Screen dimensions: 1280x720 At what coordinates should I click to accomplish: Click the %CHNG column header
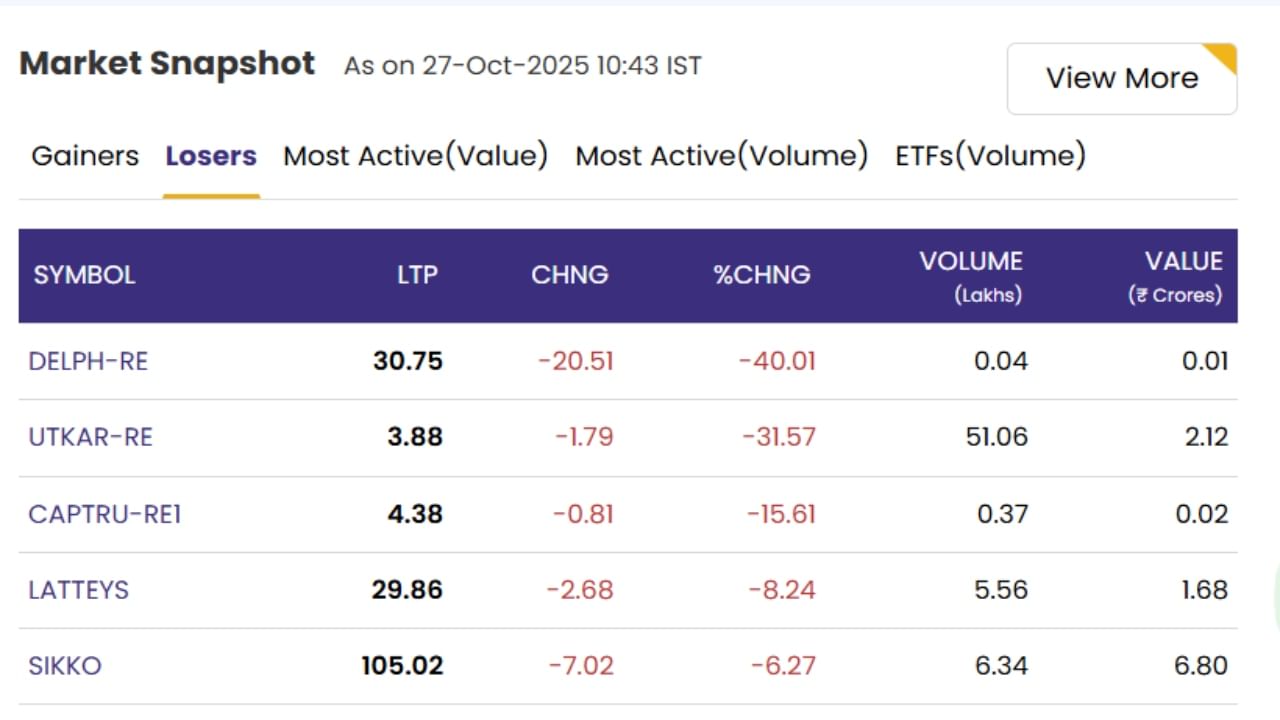coord(761,275)
